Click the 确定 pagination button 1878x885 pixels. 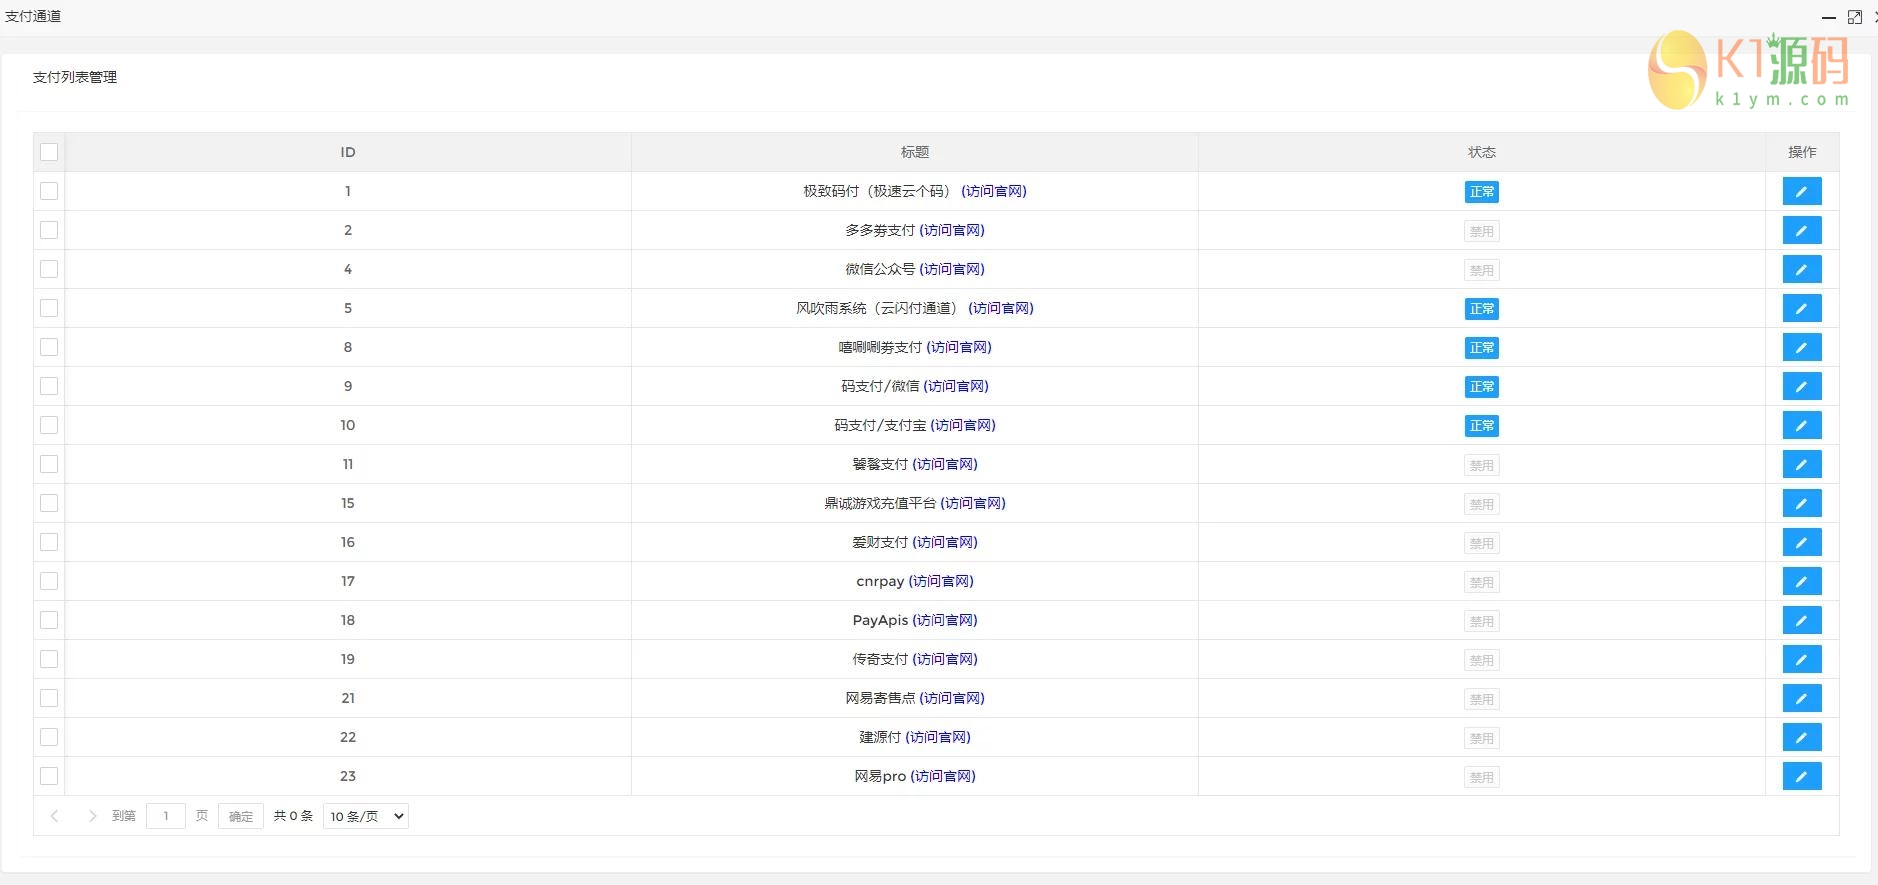point(241,816)
